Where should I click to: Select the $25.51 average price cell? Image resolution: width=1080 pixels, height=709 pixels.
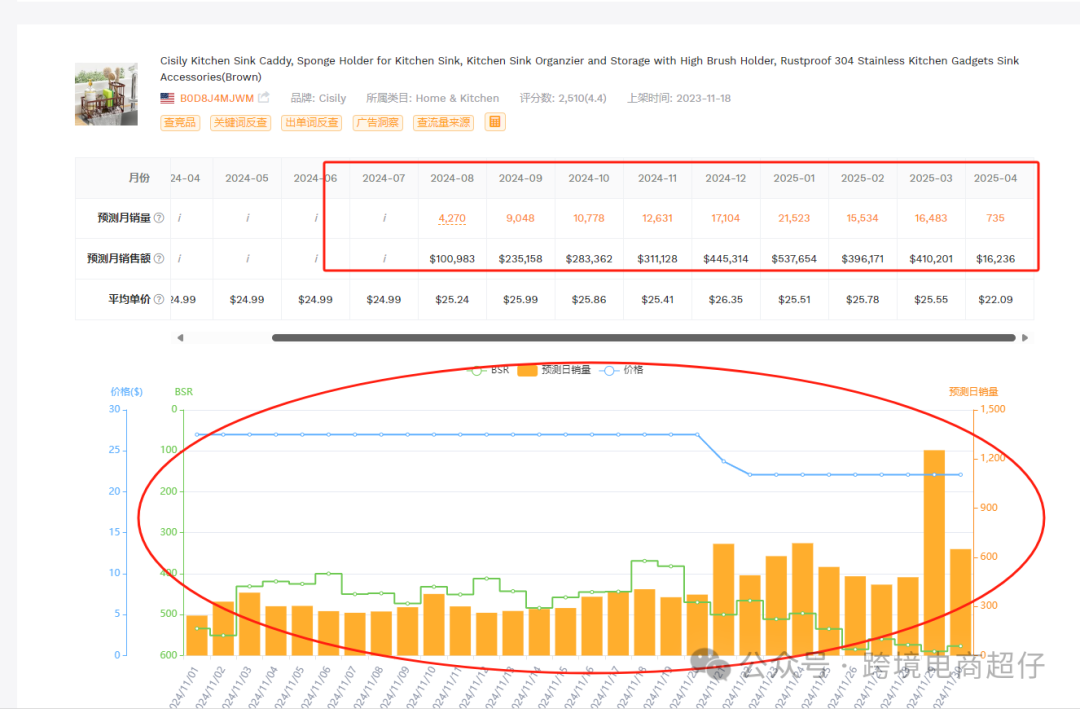pos(794,300)
